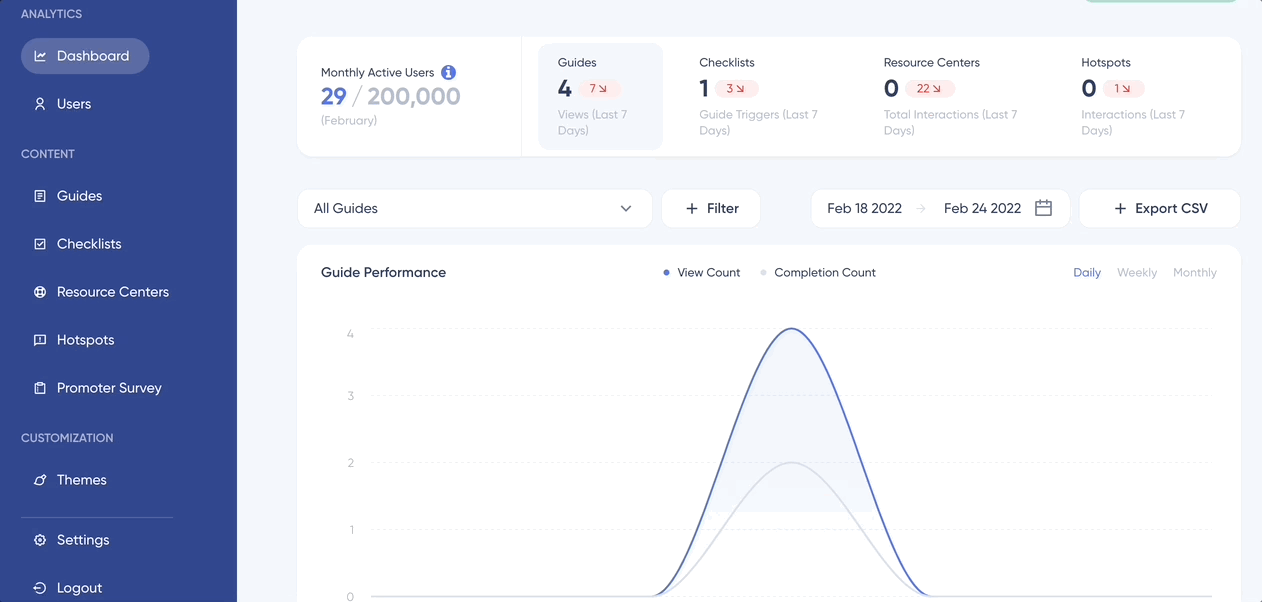
Task: Open the Guides content section
Action: point(40,195)
